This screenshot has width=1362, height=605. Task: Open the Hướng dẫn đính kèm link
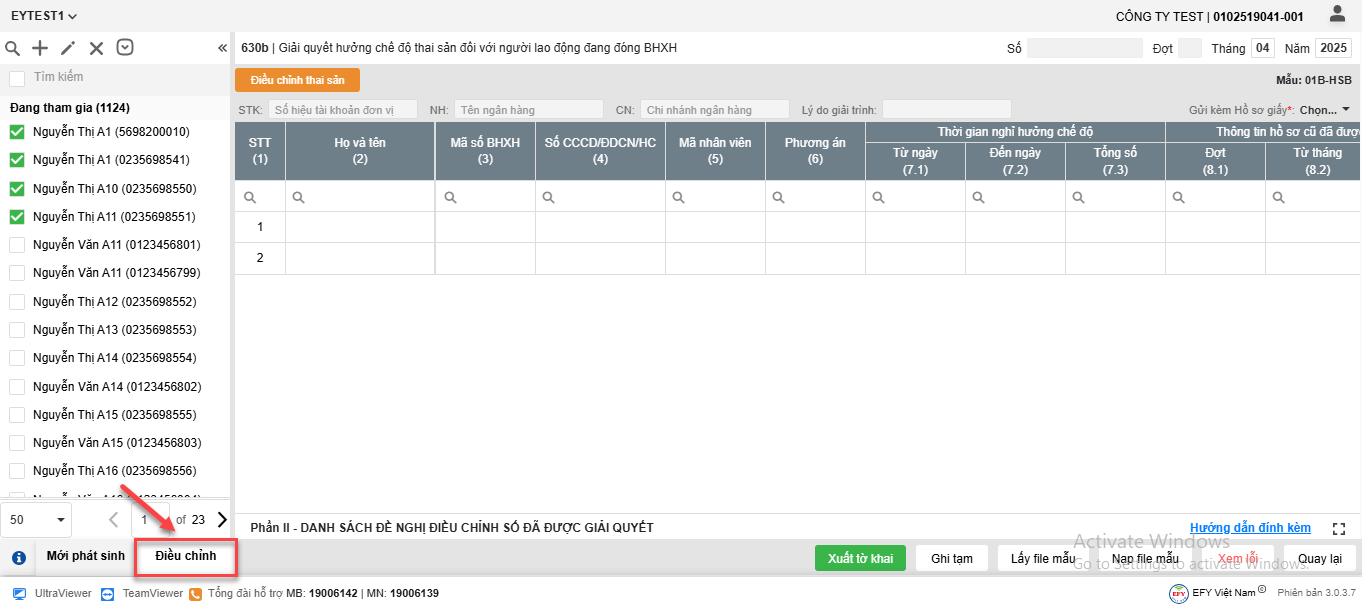pyautogui.click(x=1250, y=528)
